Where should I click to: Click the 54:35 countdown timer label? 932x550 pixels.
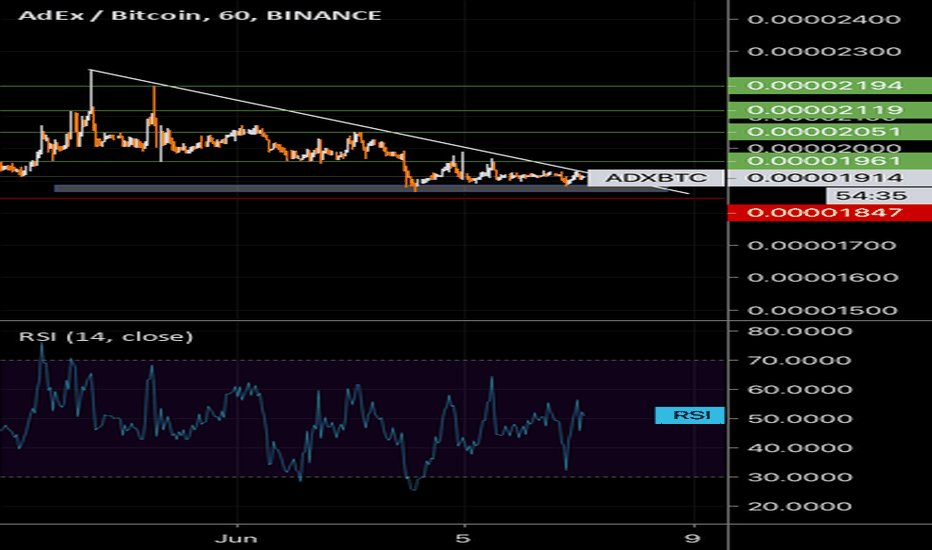[879, 196]
